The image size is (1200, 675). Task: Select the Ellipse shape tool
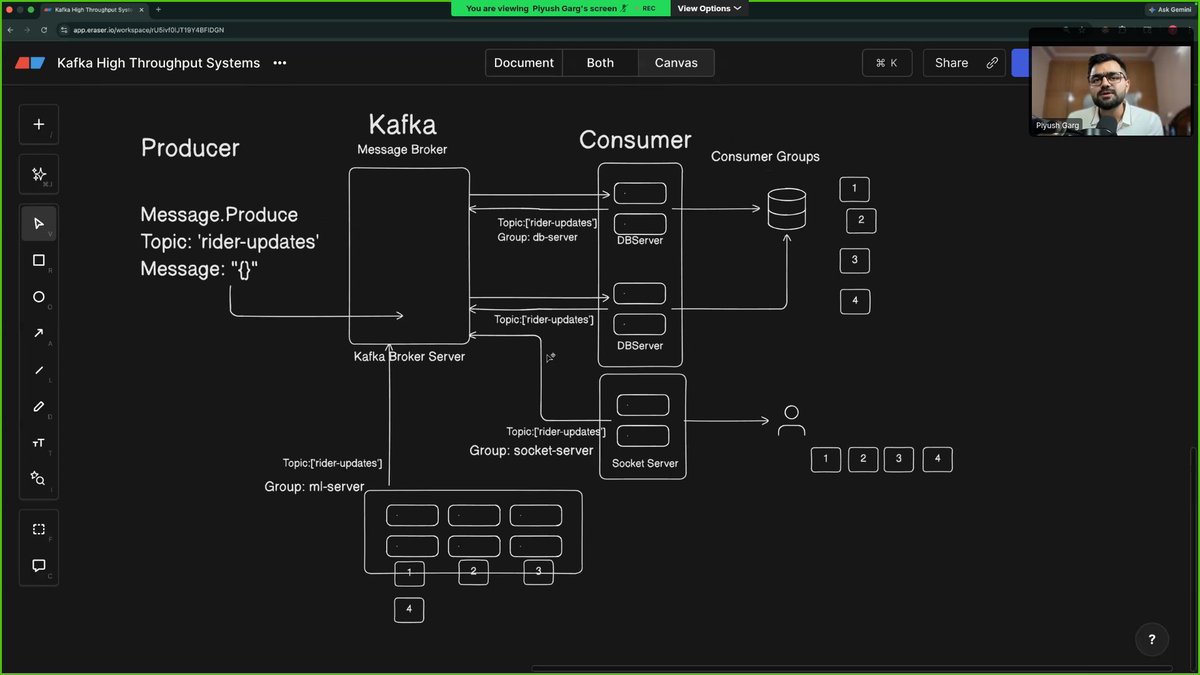tap(39, 297)
